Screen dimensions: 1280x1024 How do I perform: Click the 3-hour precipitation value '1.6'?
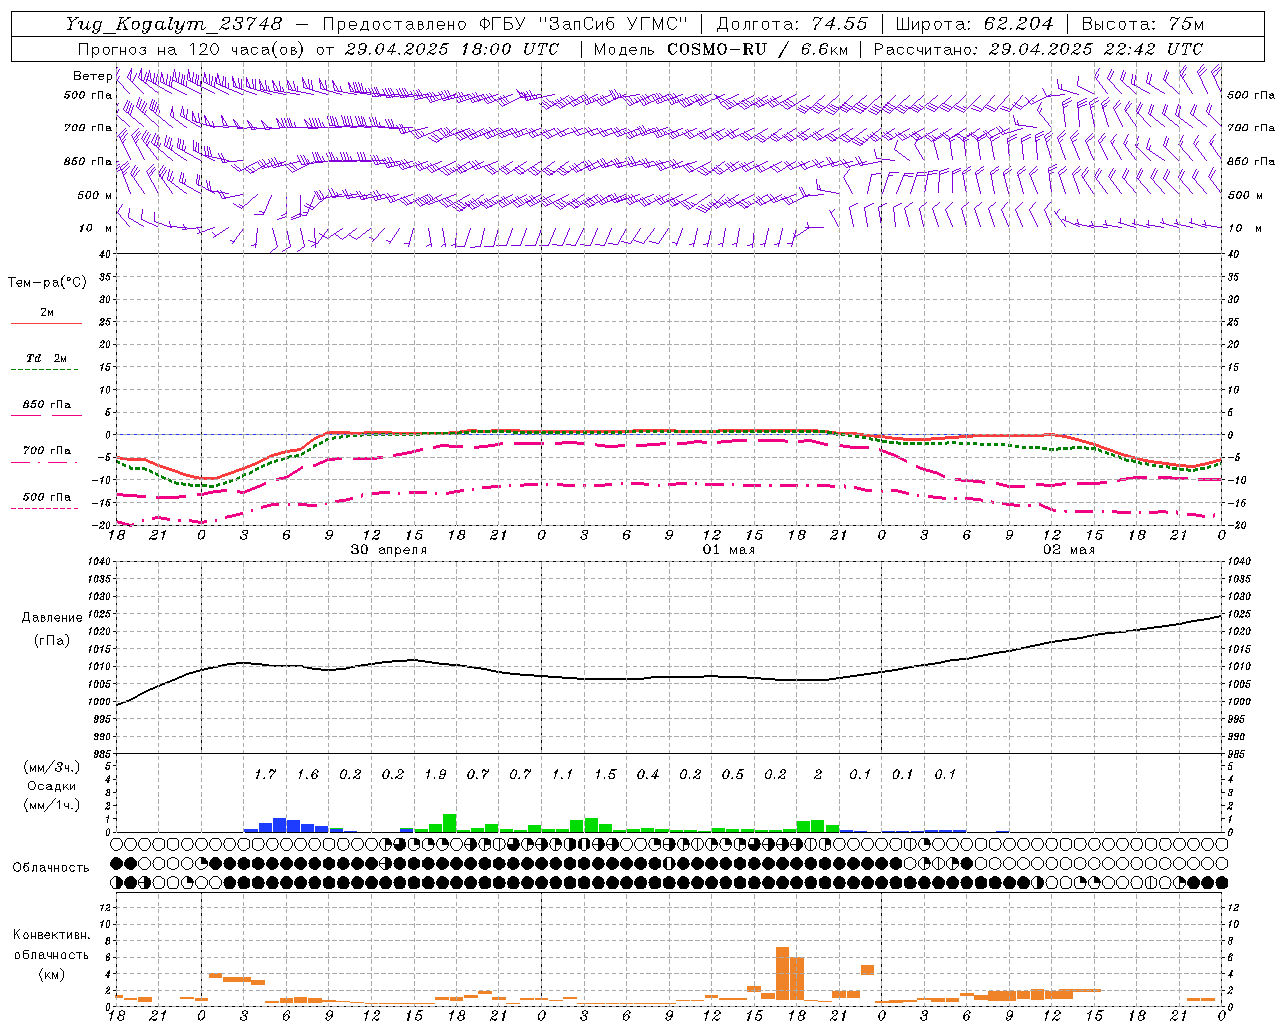(308, 774)
